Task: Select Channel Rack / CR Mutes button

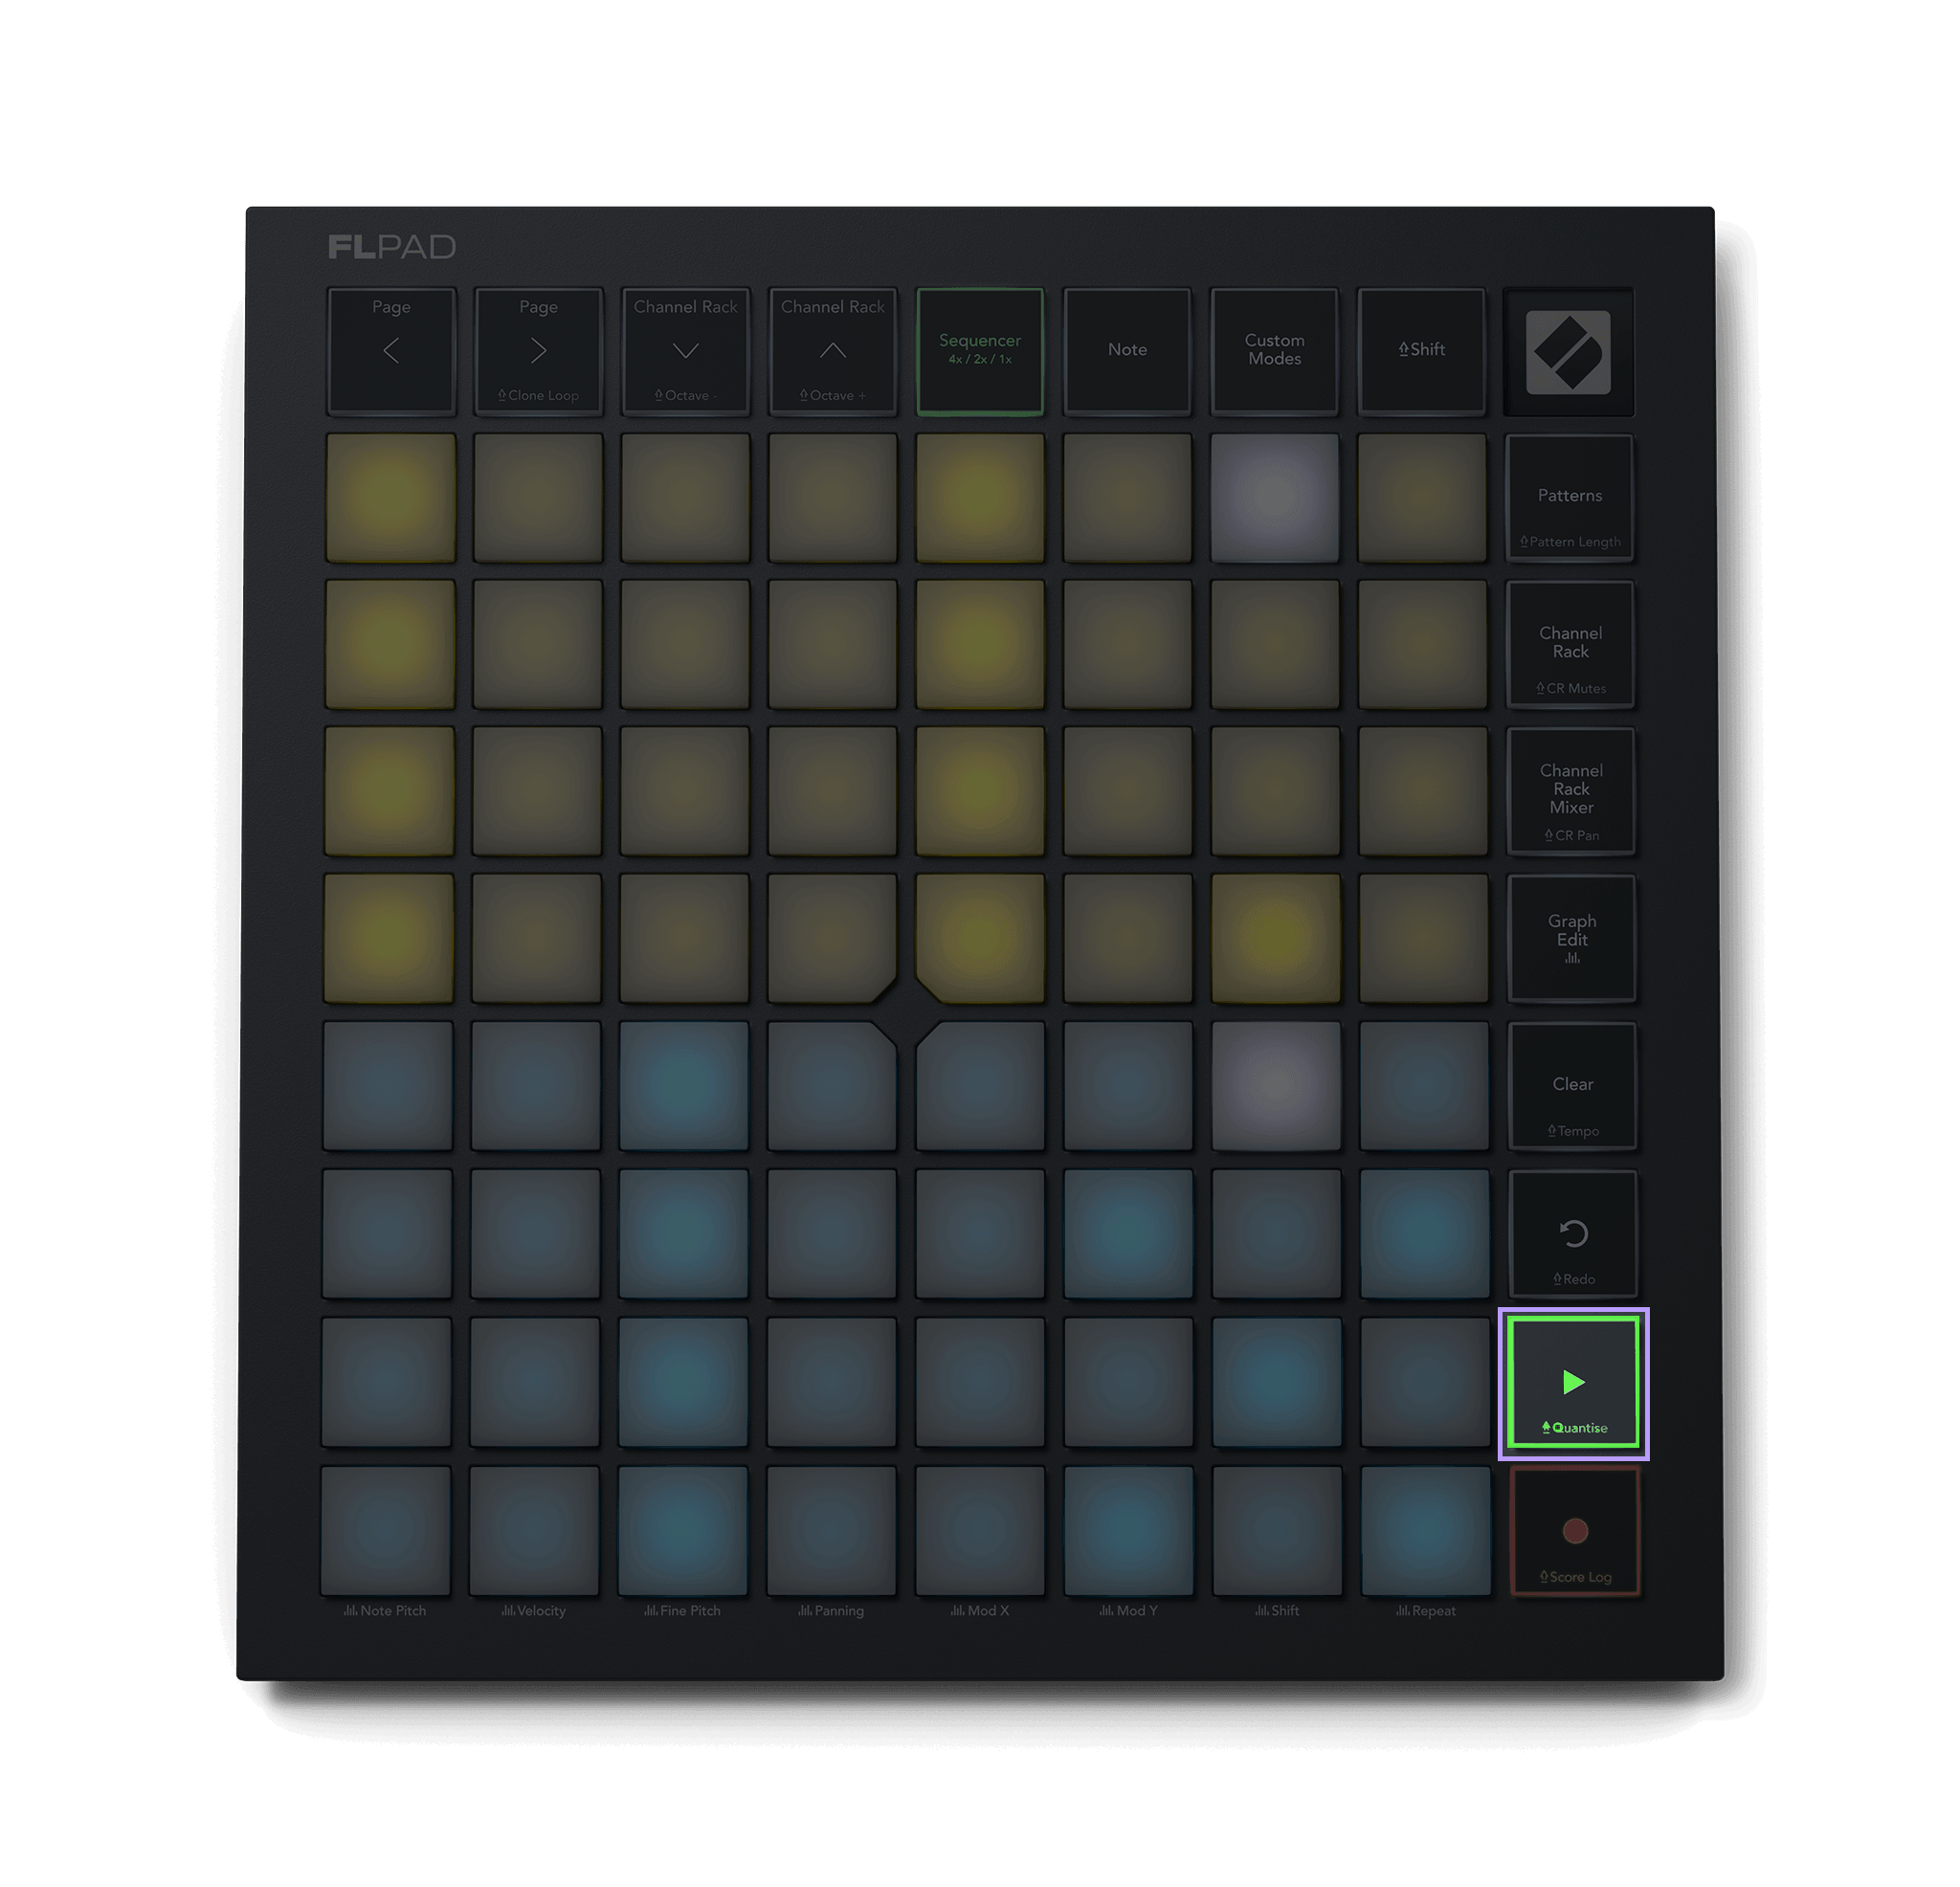Action: 1570,645
